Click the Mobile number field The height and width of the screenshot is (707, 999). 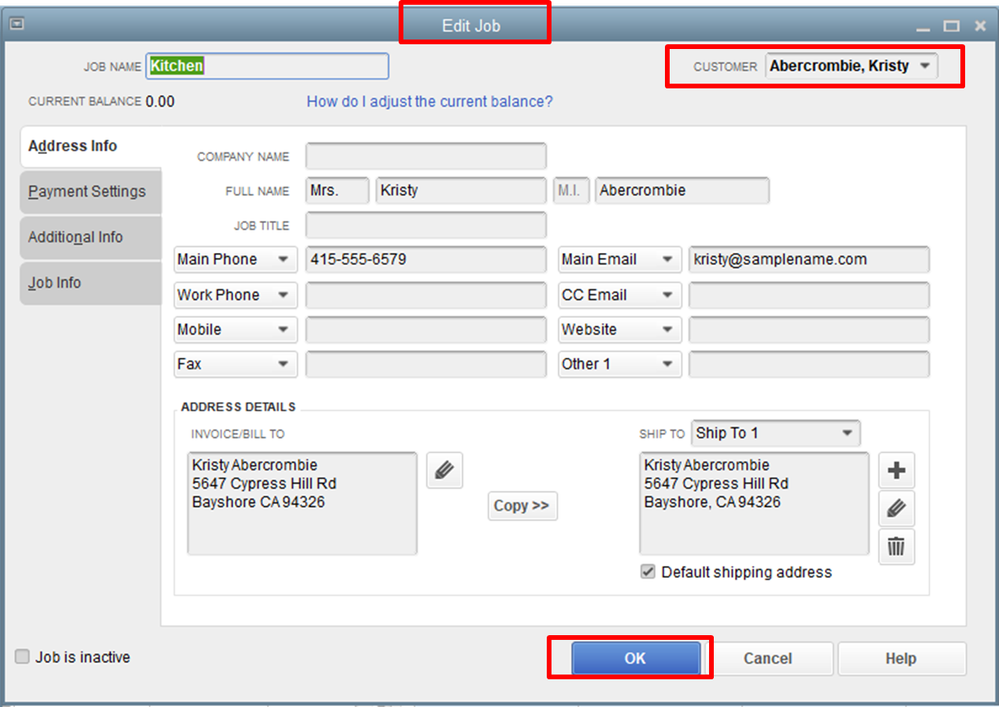426,329
